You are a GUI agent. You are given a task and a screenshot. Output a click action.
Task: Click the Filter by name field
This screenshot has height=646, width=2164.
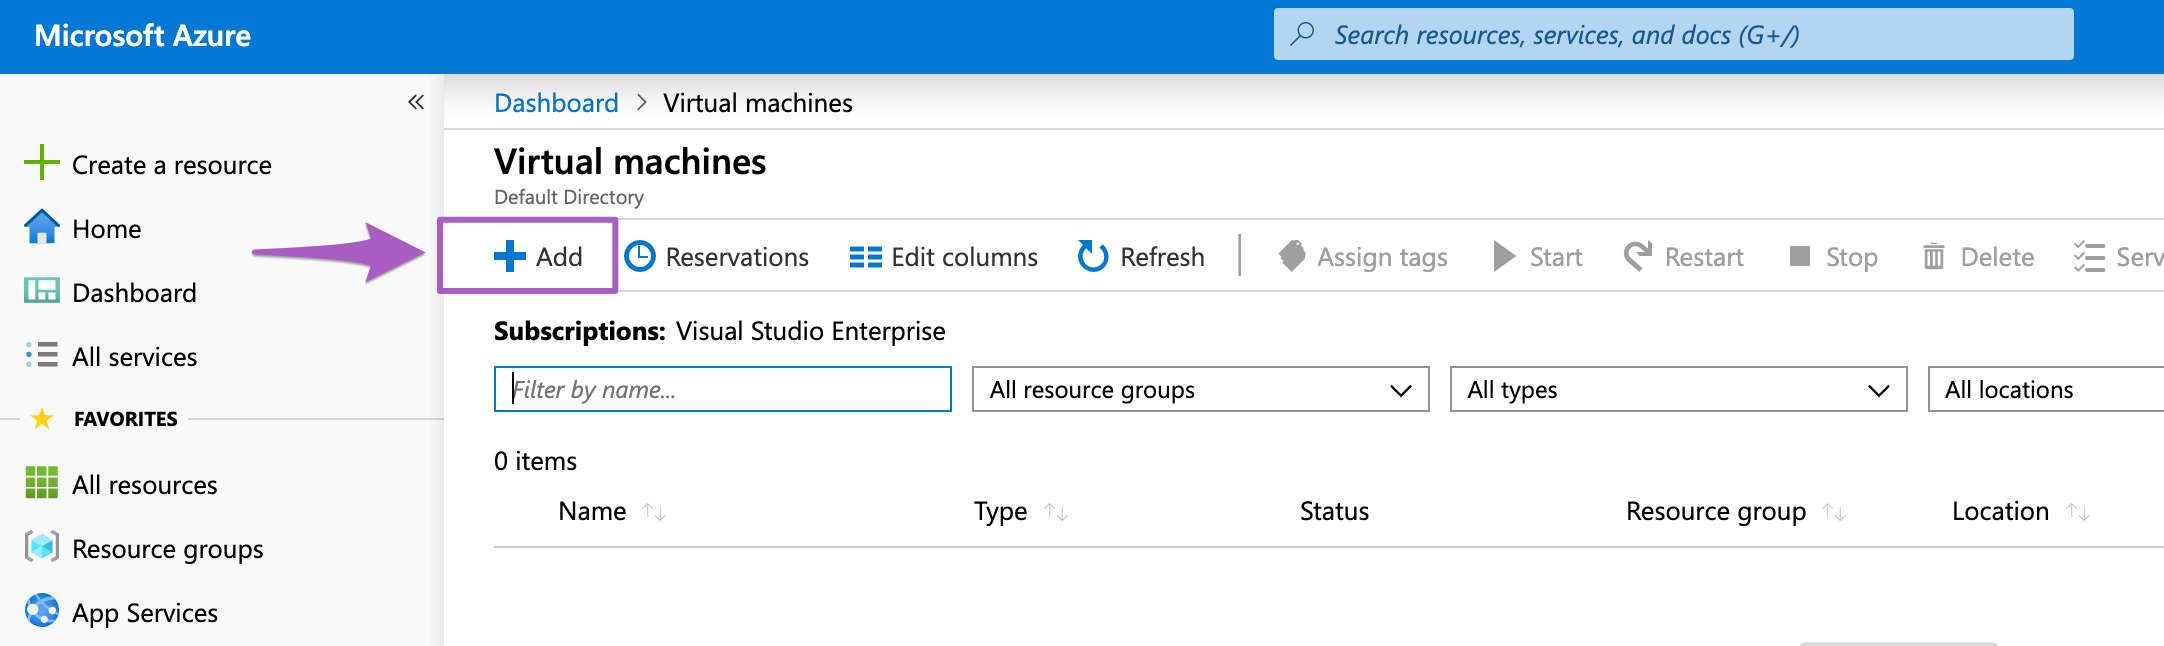pyautogui.click(x=722, y=389)
